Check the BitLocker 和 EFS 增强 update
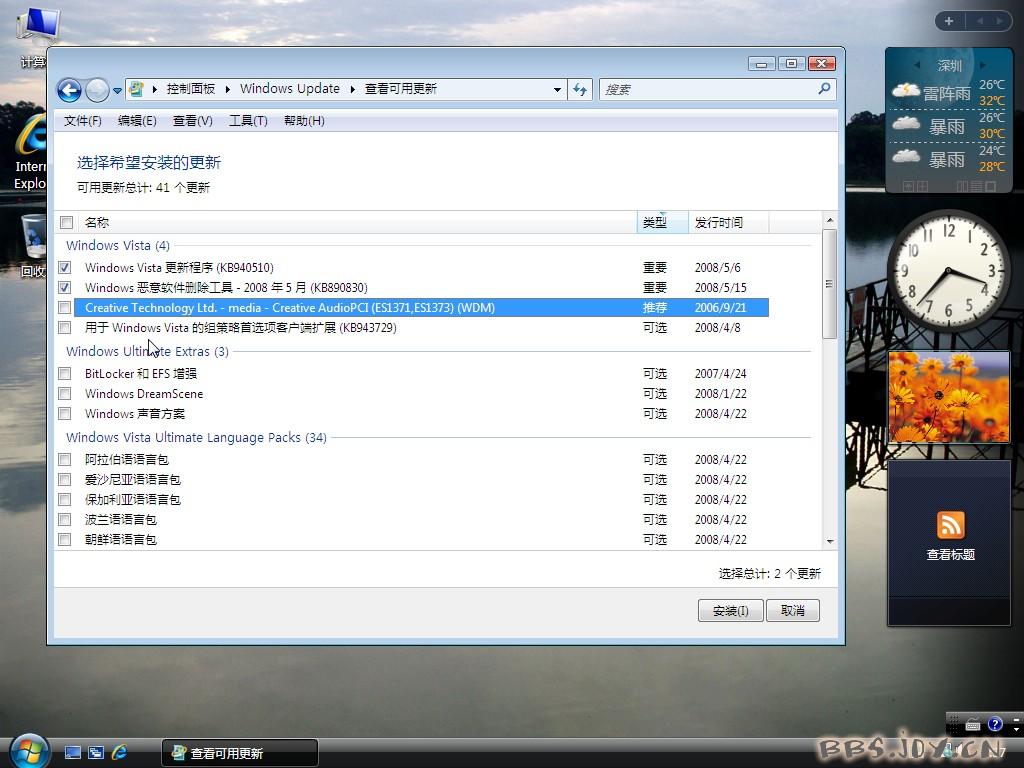Screen dimensions: 1024x768 [65, 374]
